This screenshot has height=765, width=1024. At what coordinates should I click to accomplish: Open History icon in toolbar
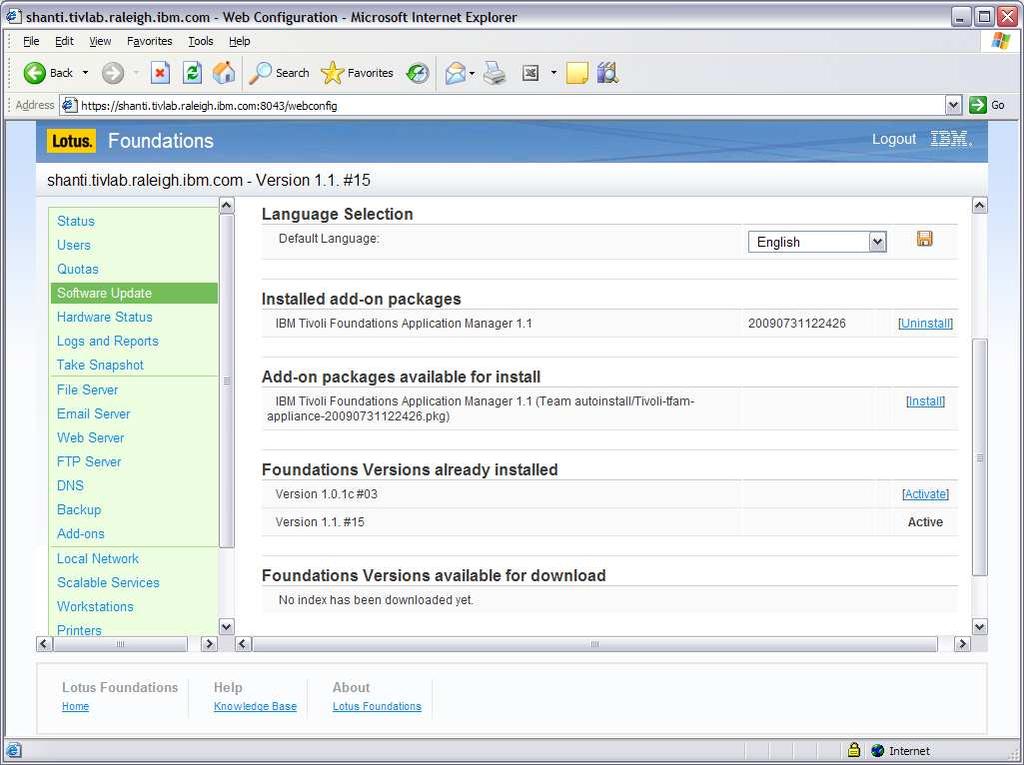(417, 73)
